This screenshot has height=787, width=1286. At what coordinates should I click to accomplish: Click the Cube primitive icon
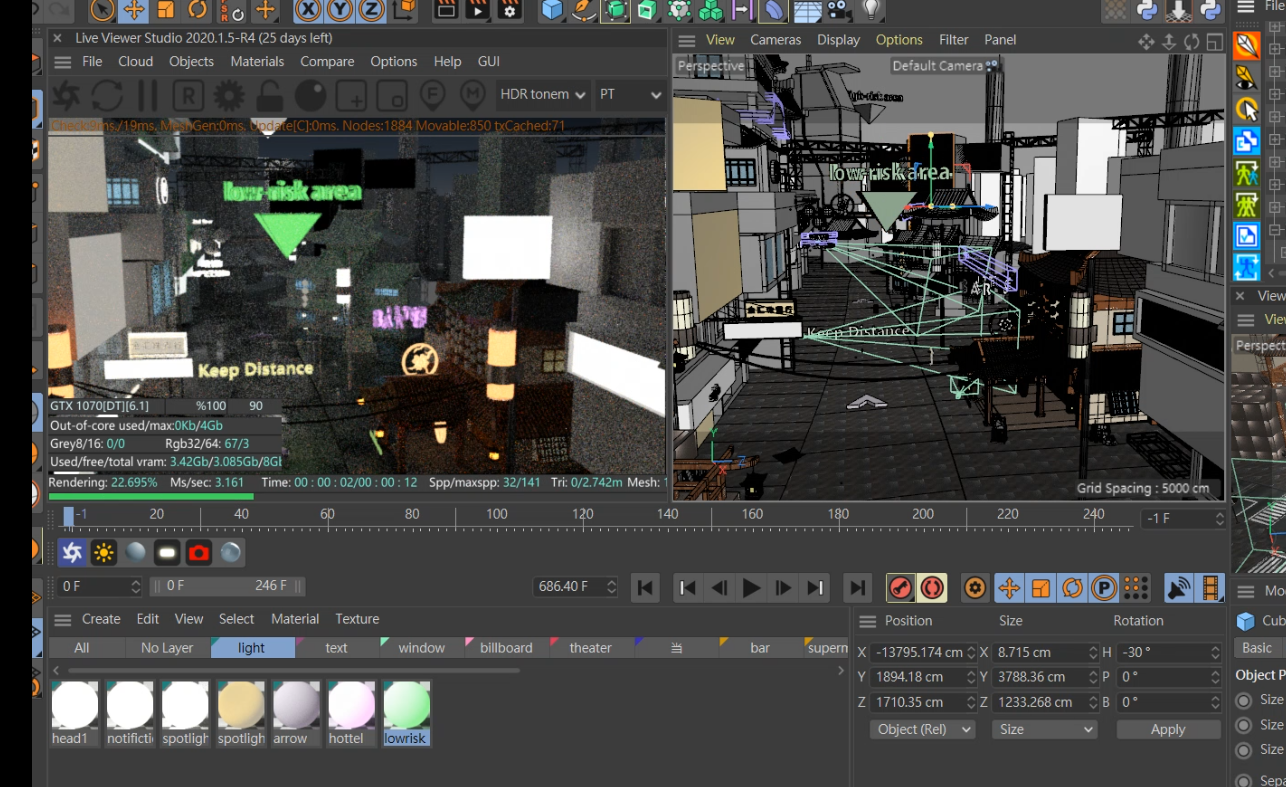click(552, 10)
